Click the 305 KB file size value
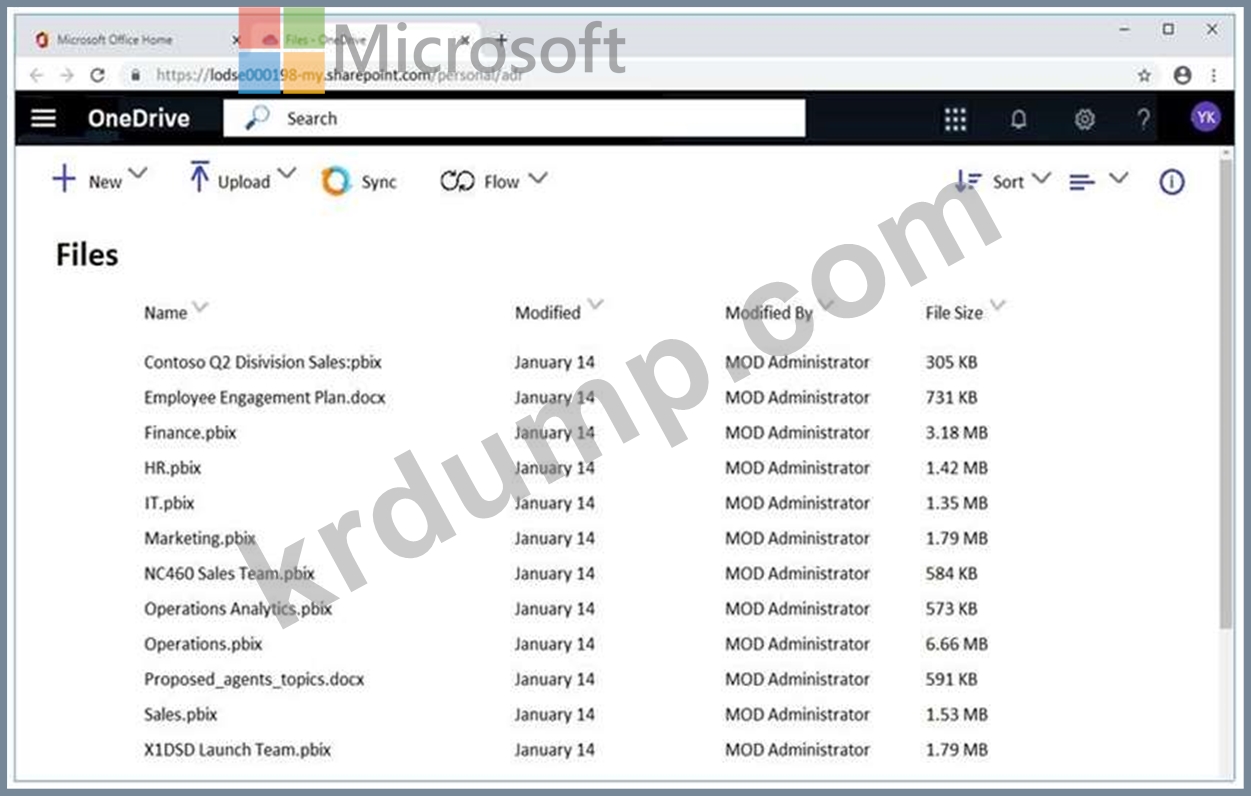The image size is (1251, 796). point(951,362)
